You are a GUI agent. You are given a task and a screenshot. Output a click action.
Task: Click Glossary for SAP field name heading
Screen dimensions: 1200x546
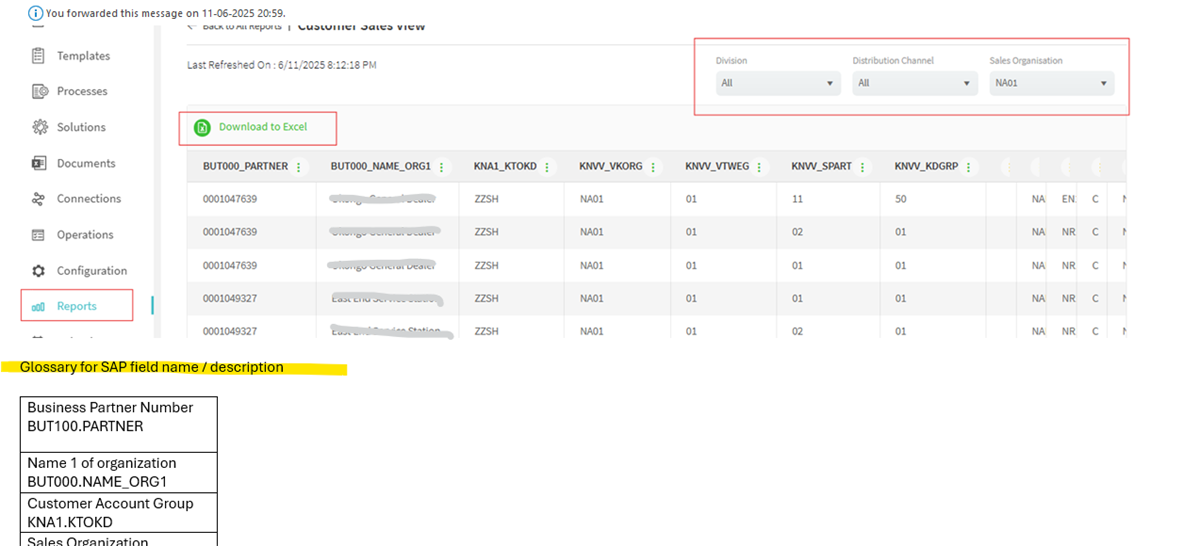click(152, 367)
